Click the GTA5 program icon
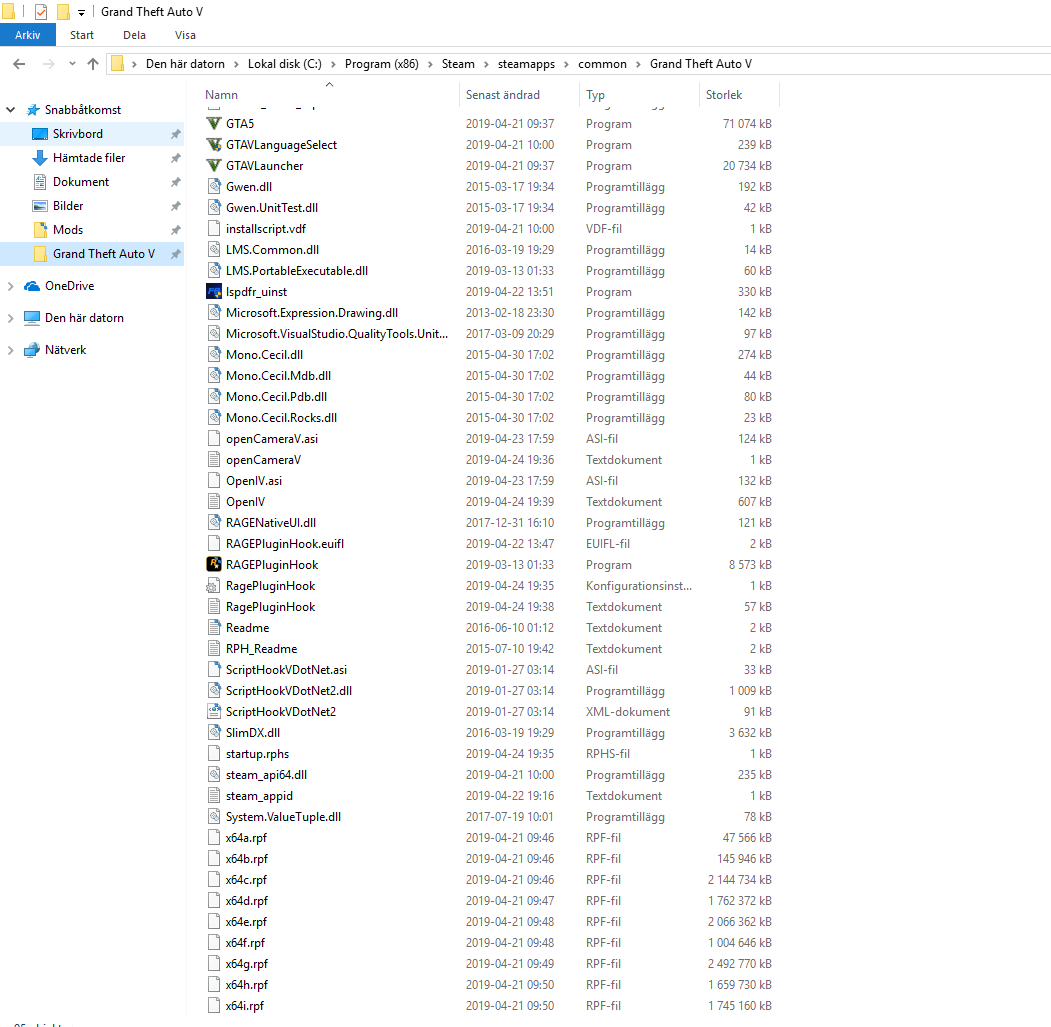 point(214,123)
